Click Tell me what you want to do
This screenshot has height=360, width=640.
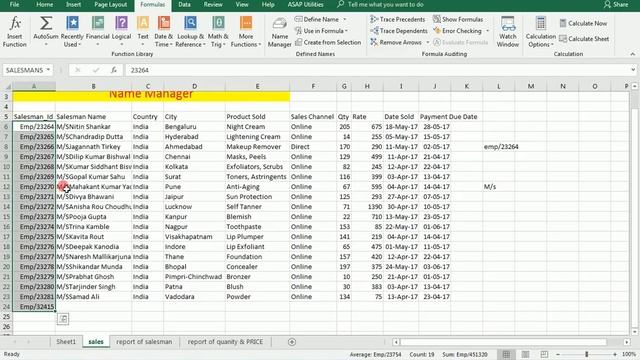pos(381,4)
